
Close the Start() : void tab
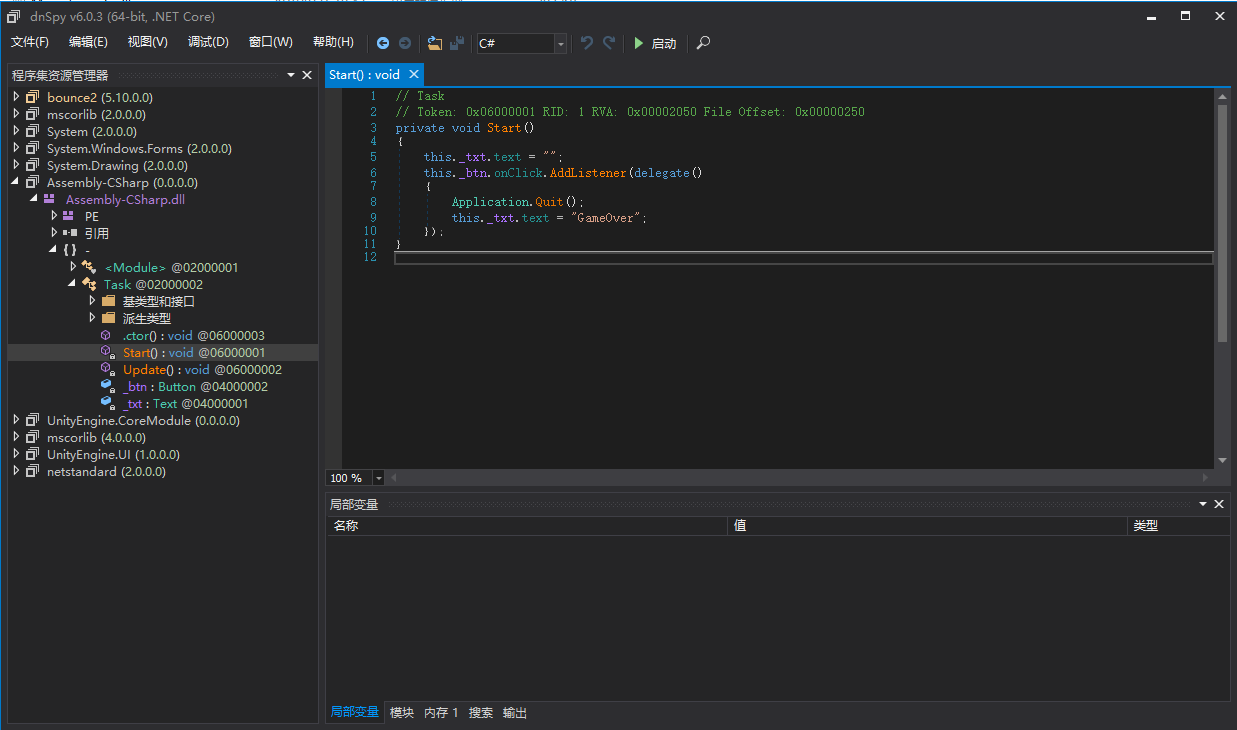click(x=414, y=74)
